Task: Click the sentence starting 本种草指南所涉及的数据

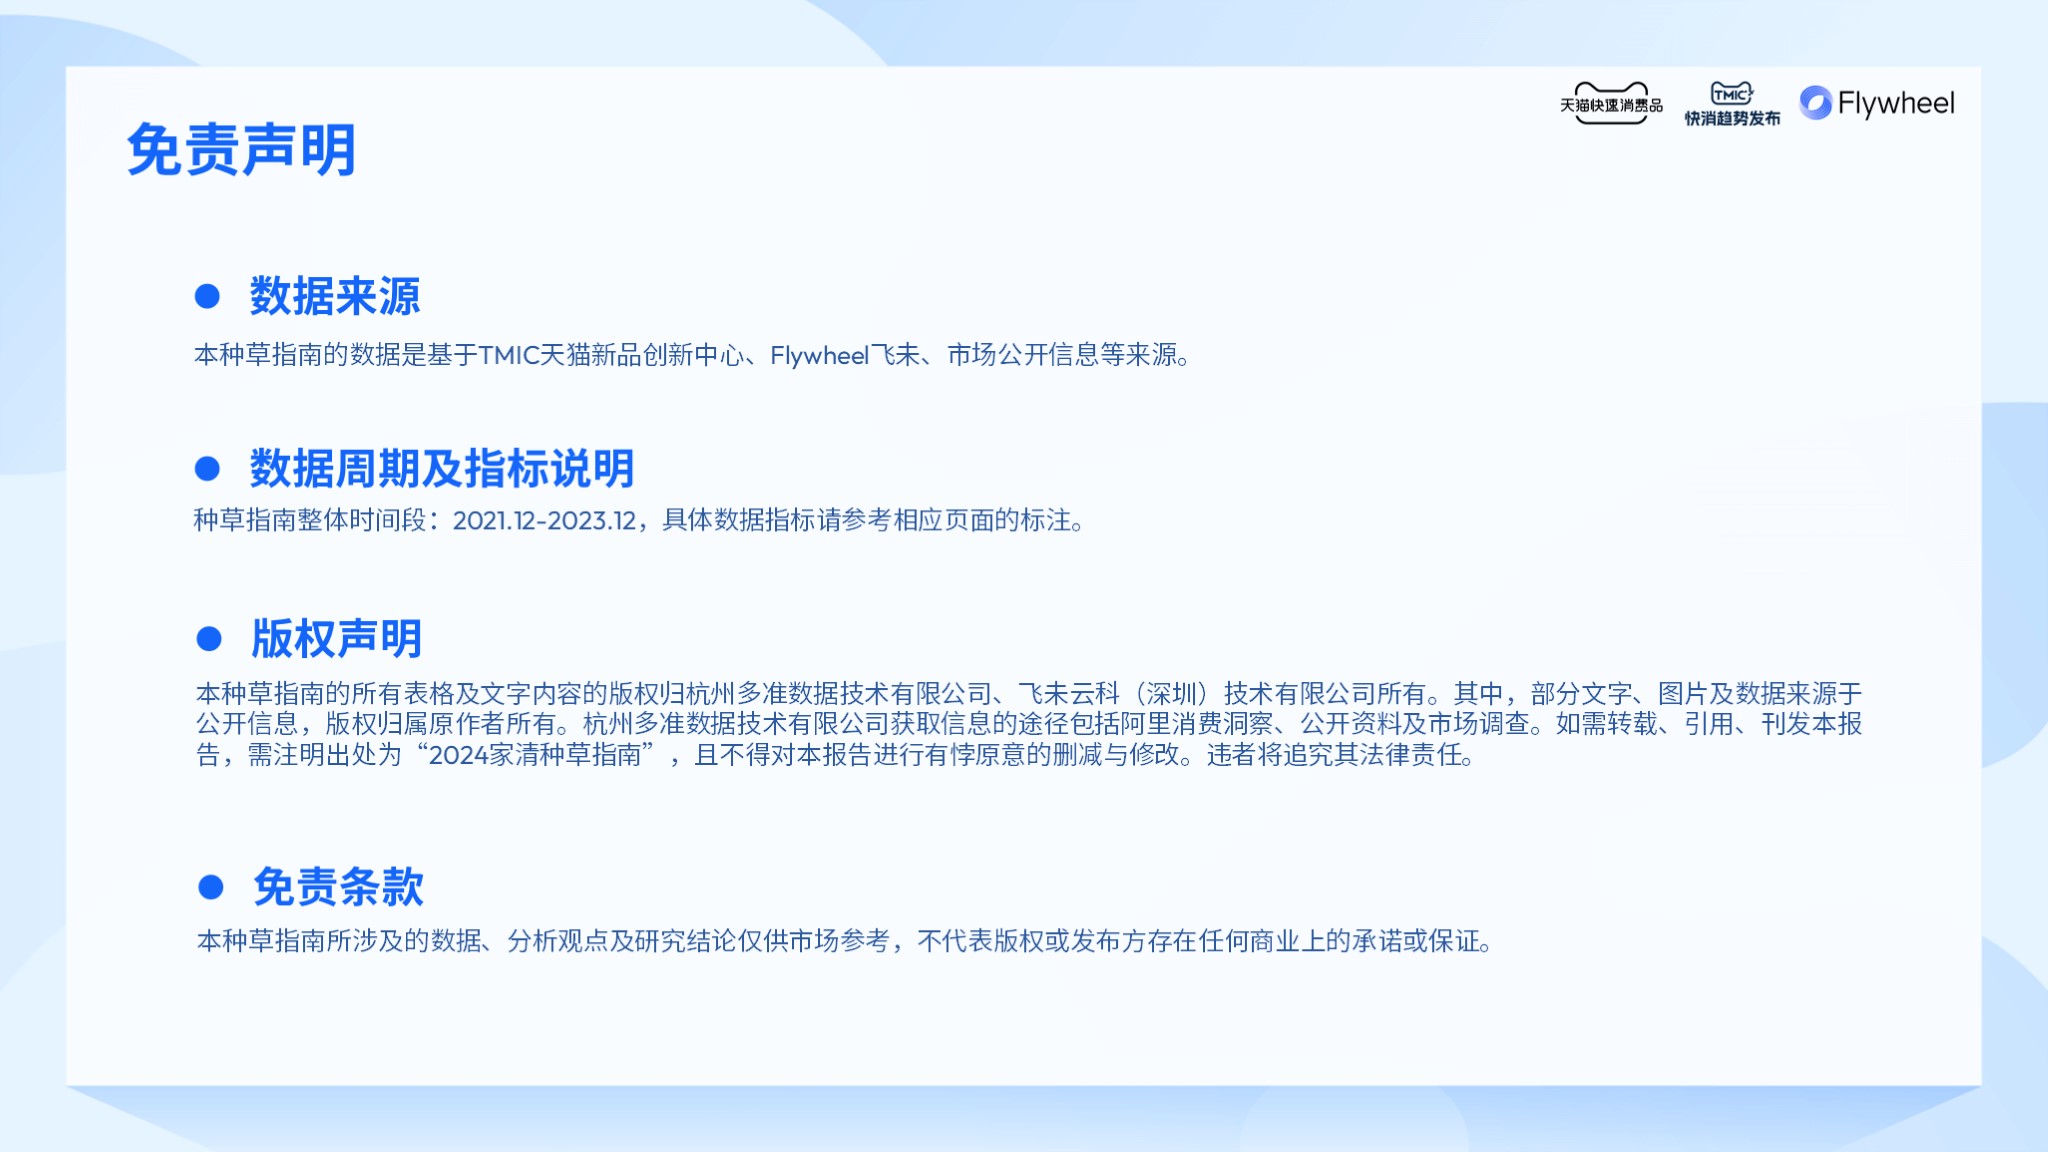Action: pos(845,941)
